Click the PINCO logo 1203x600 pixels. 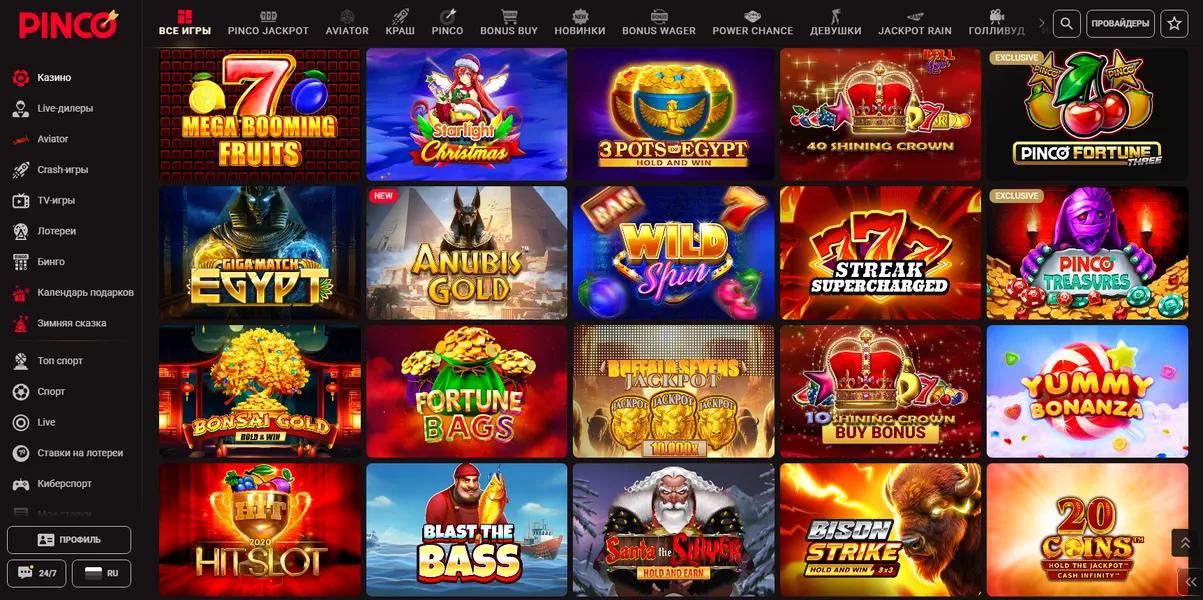click(67, 23)
